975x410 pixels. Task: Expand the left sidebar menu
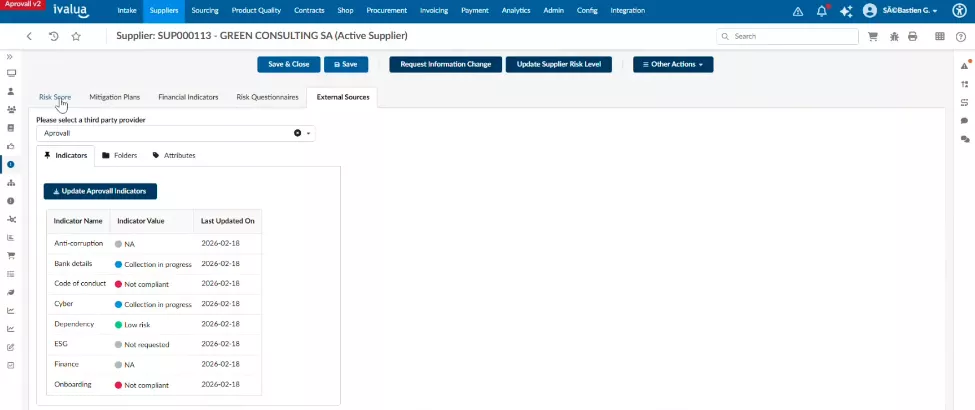10,57
